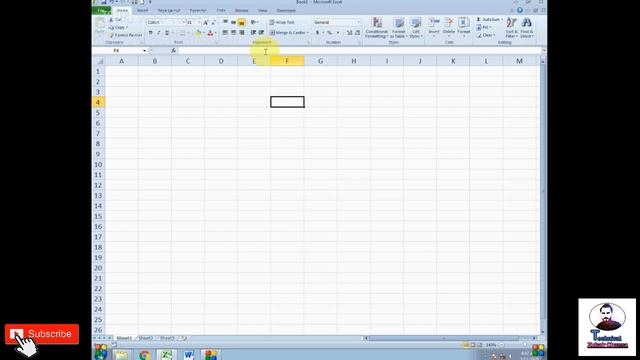This screenshot has width=640, height=360.
Task: Click the formula bar input field
Action: 360,51
